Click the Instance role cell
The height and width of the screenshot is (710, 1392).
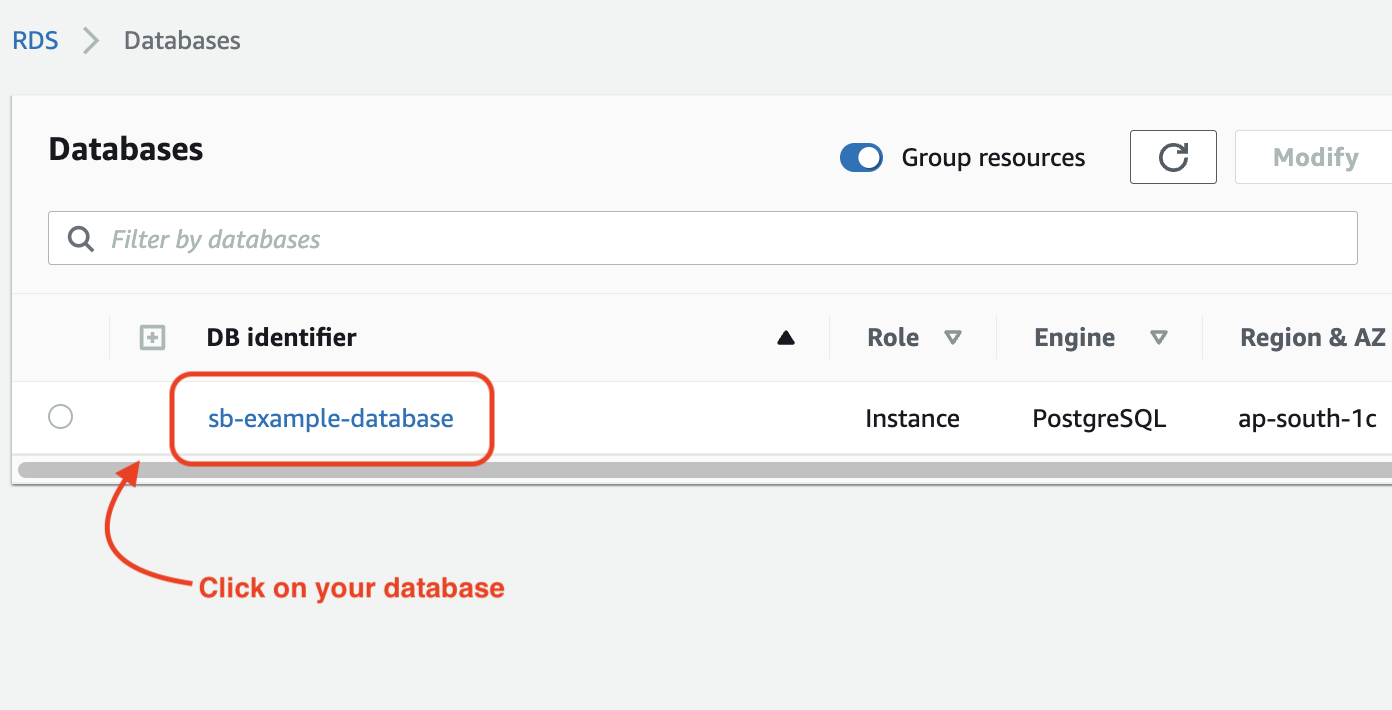coord(912,418)
